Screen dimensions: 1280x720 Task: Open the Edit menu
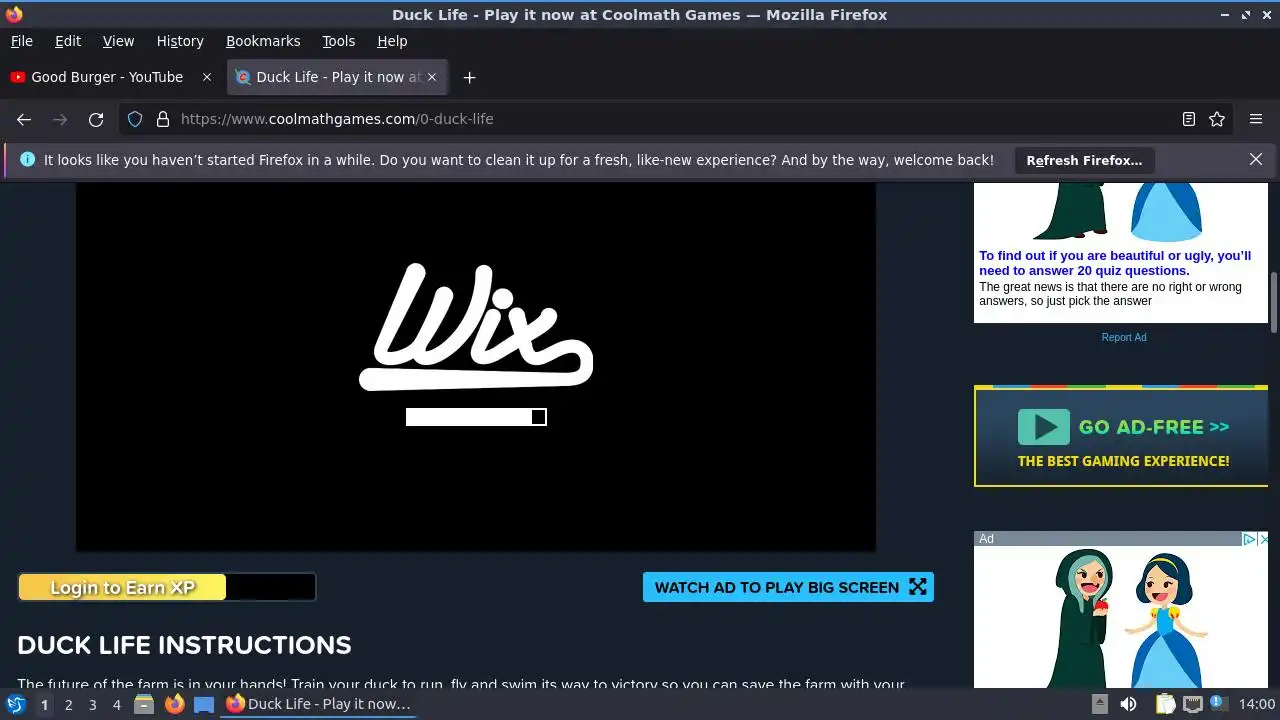click(x=68, y=41)
